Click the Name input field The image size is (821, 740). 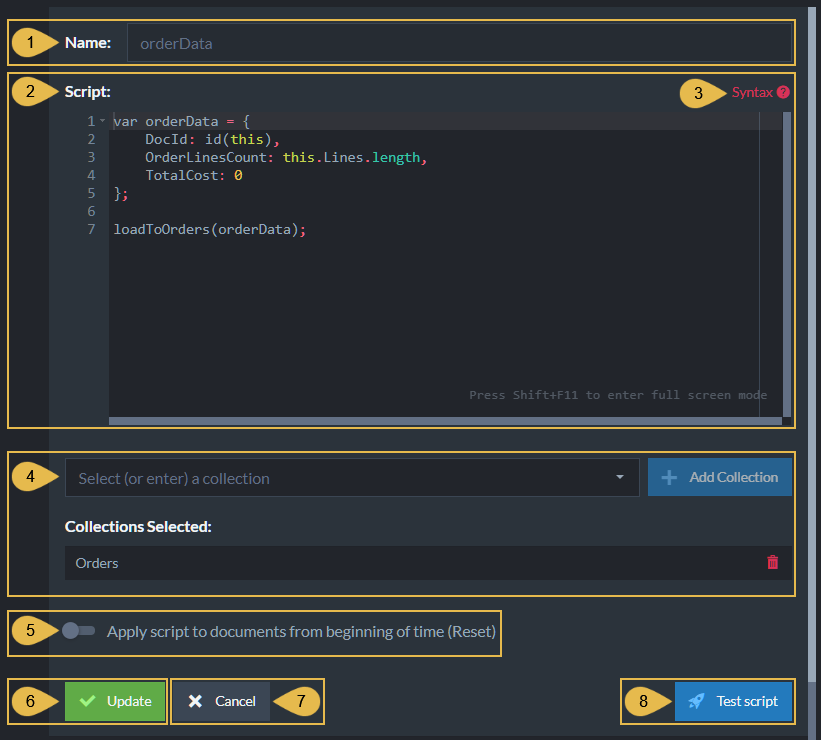pyautogui.click(x=459, y=43)
